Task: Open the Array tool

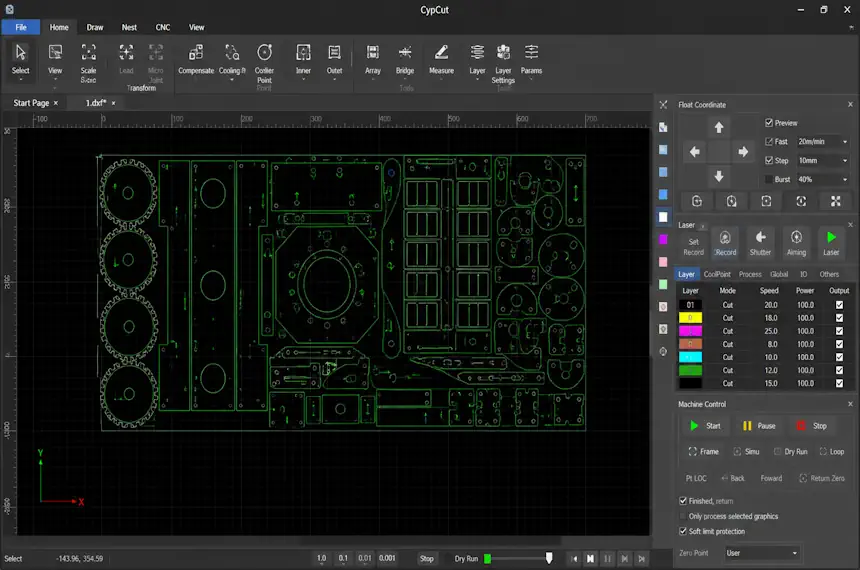Action: [373, 59]
